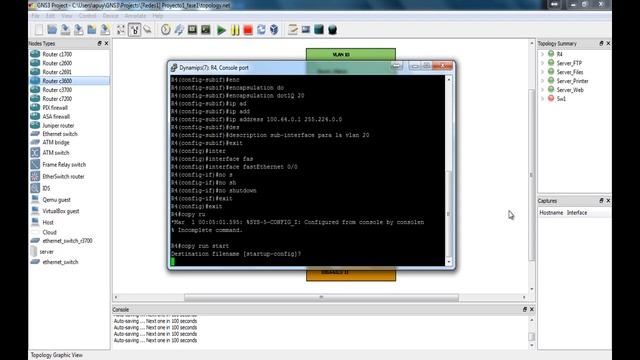The image size is (640, 360).
Task: Click the Interface column header in Captures
Action: 577,213
